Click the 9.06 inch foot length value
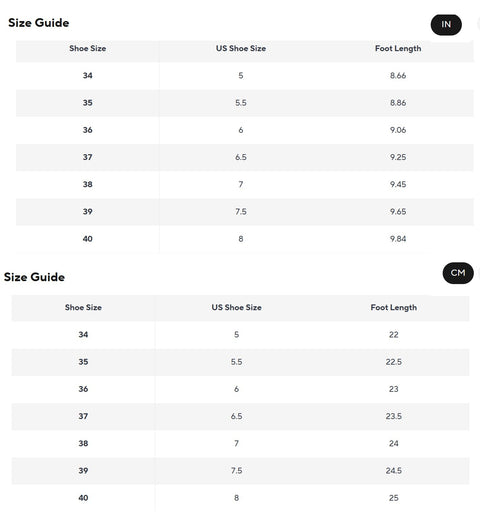The image size is (480, 517). [398, 130]
